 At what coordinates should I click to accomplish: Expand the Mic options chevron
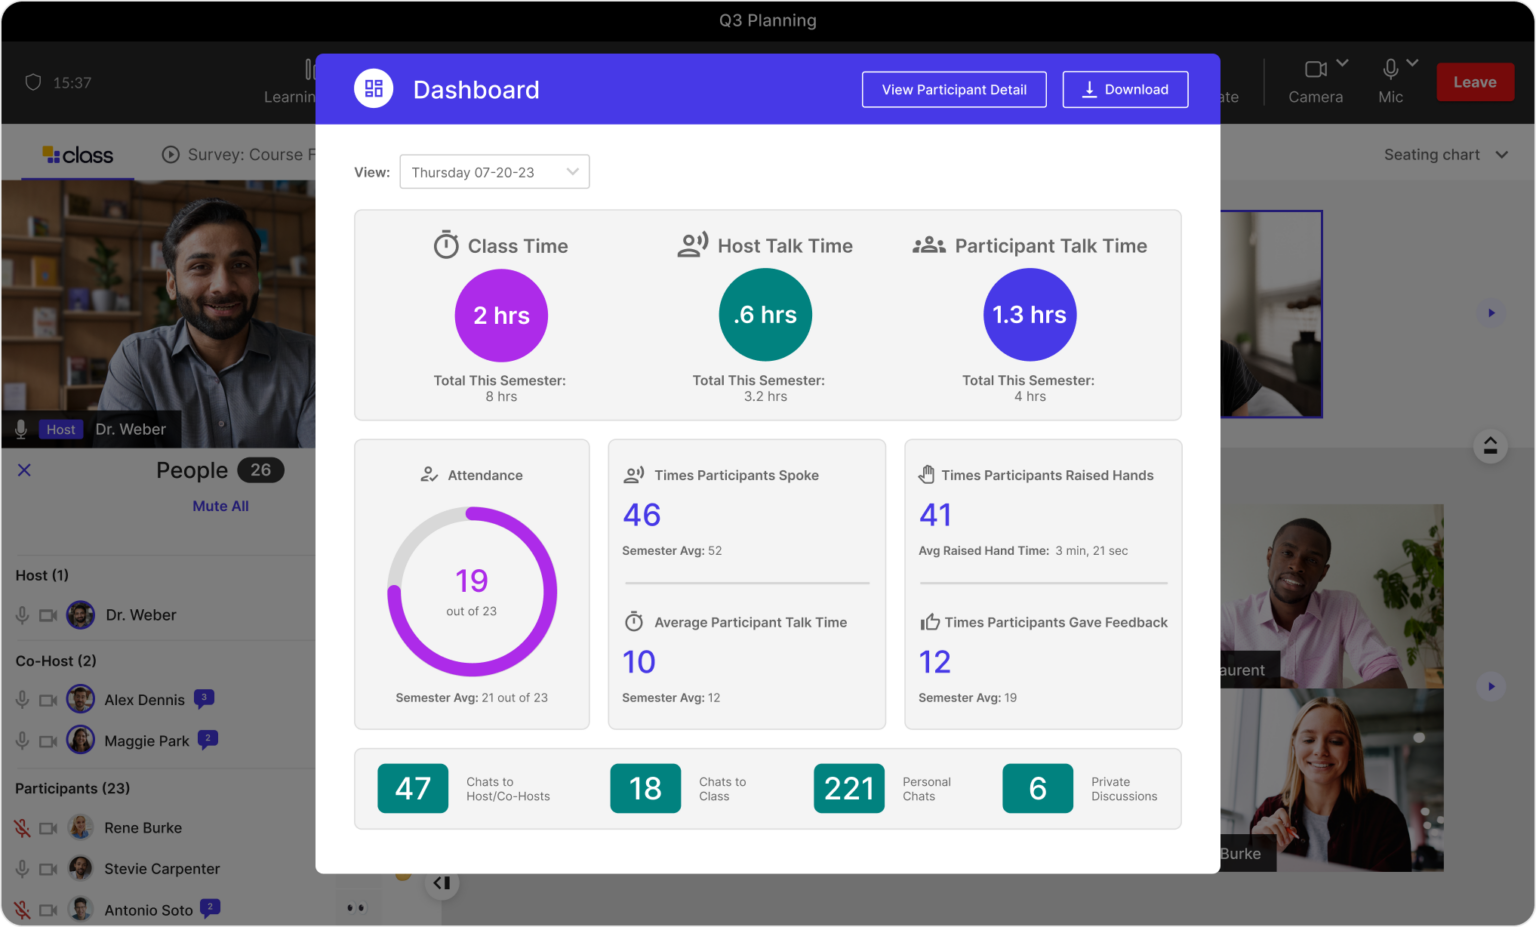coord(1412,63)
